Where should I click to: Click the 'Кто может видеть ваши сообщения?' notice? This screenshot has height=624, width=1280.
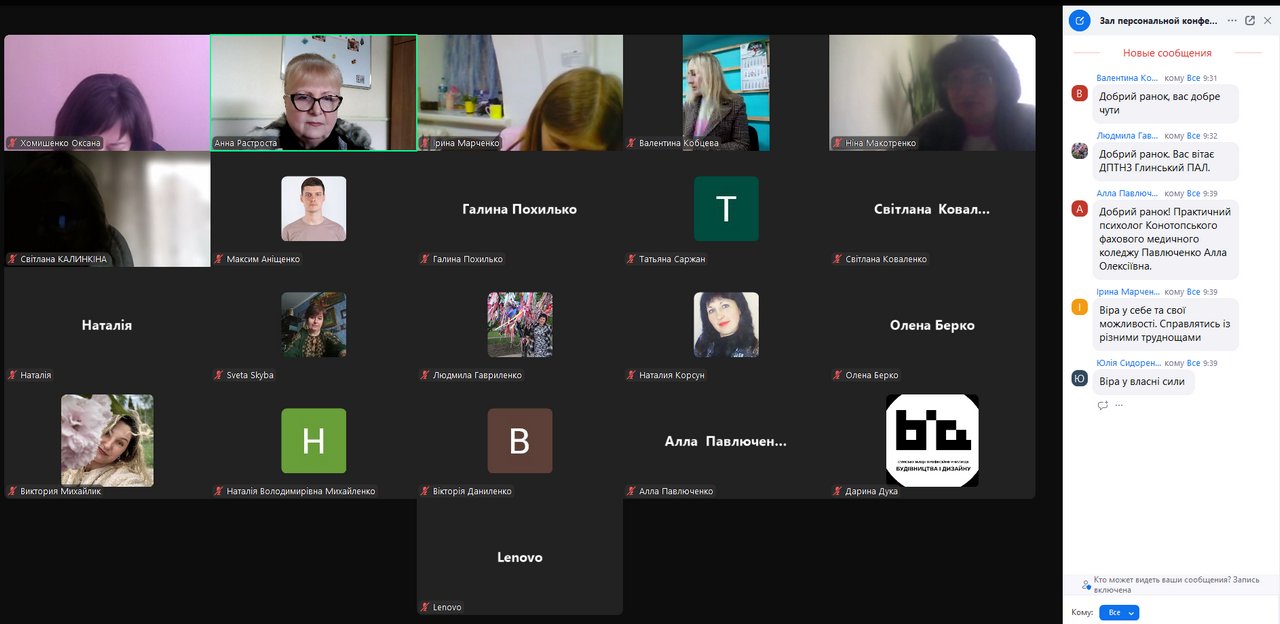click(x=1176, y=585)
